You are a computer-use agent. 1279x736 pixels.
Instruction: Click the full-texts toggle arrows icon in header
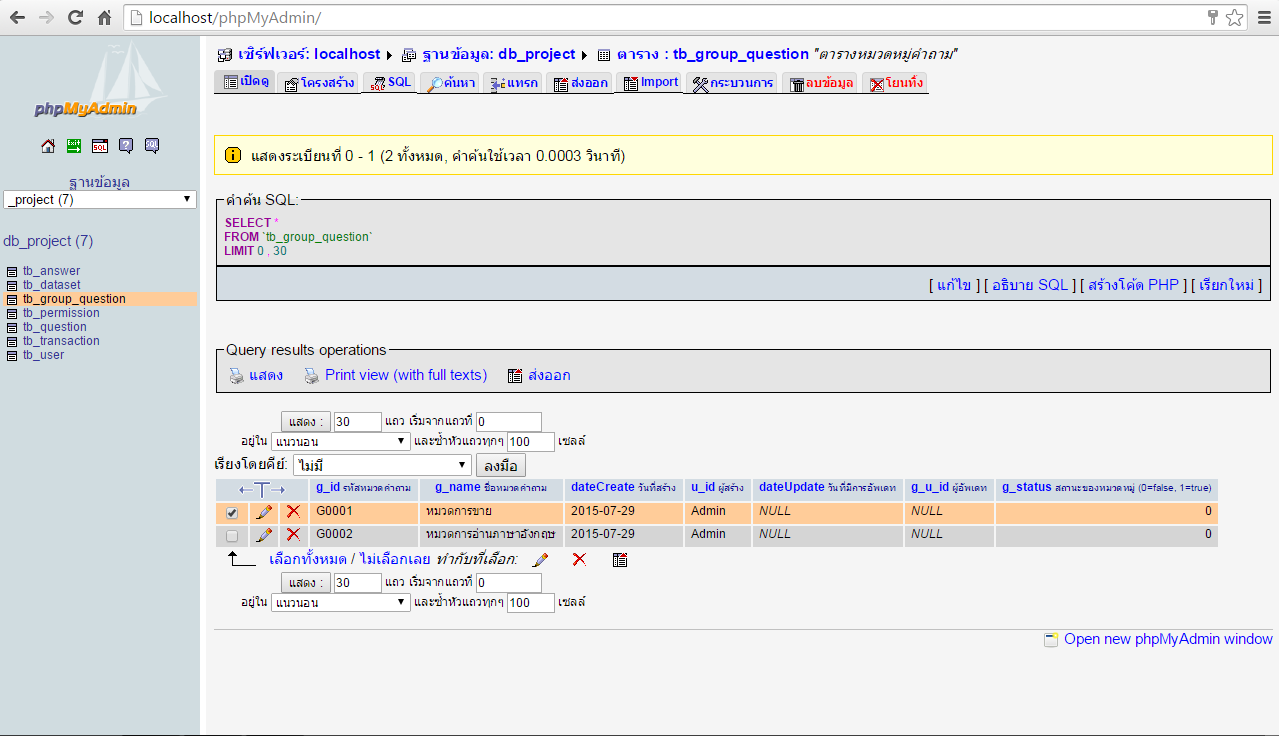(262, 490)
